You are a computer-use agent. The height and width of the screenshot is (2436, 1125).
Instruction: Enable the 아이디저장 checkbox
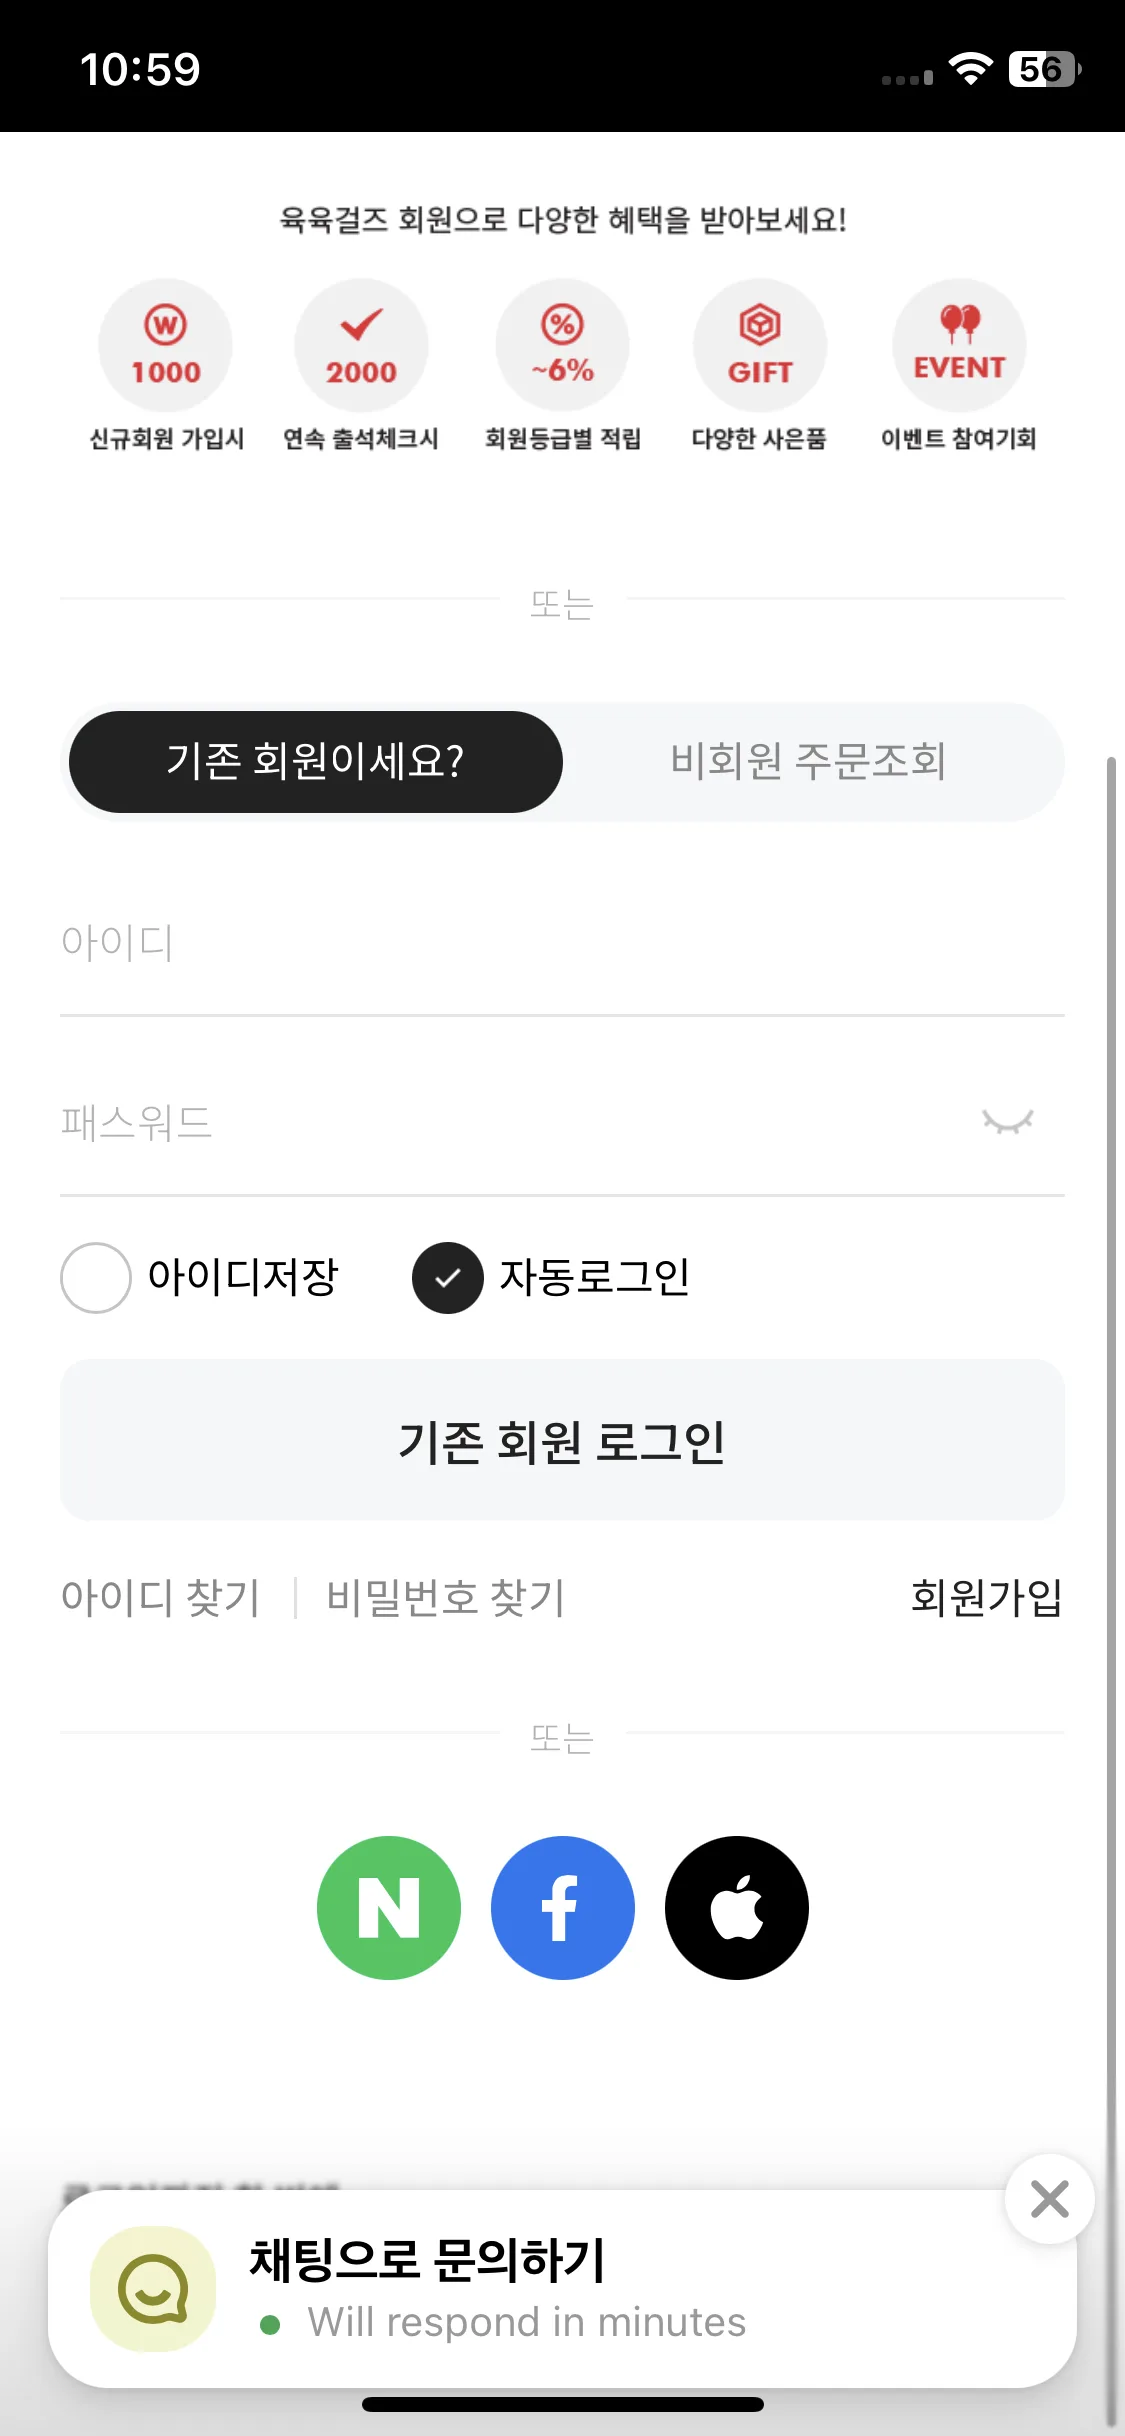96,1277
